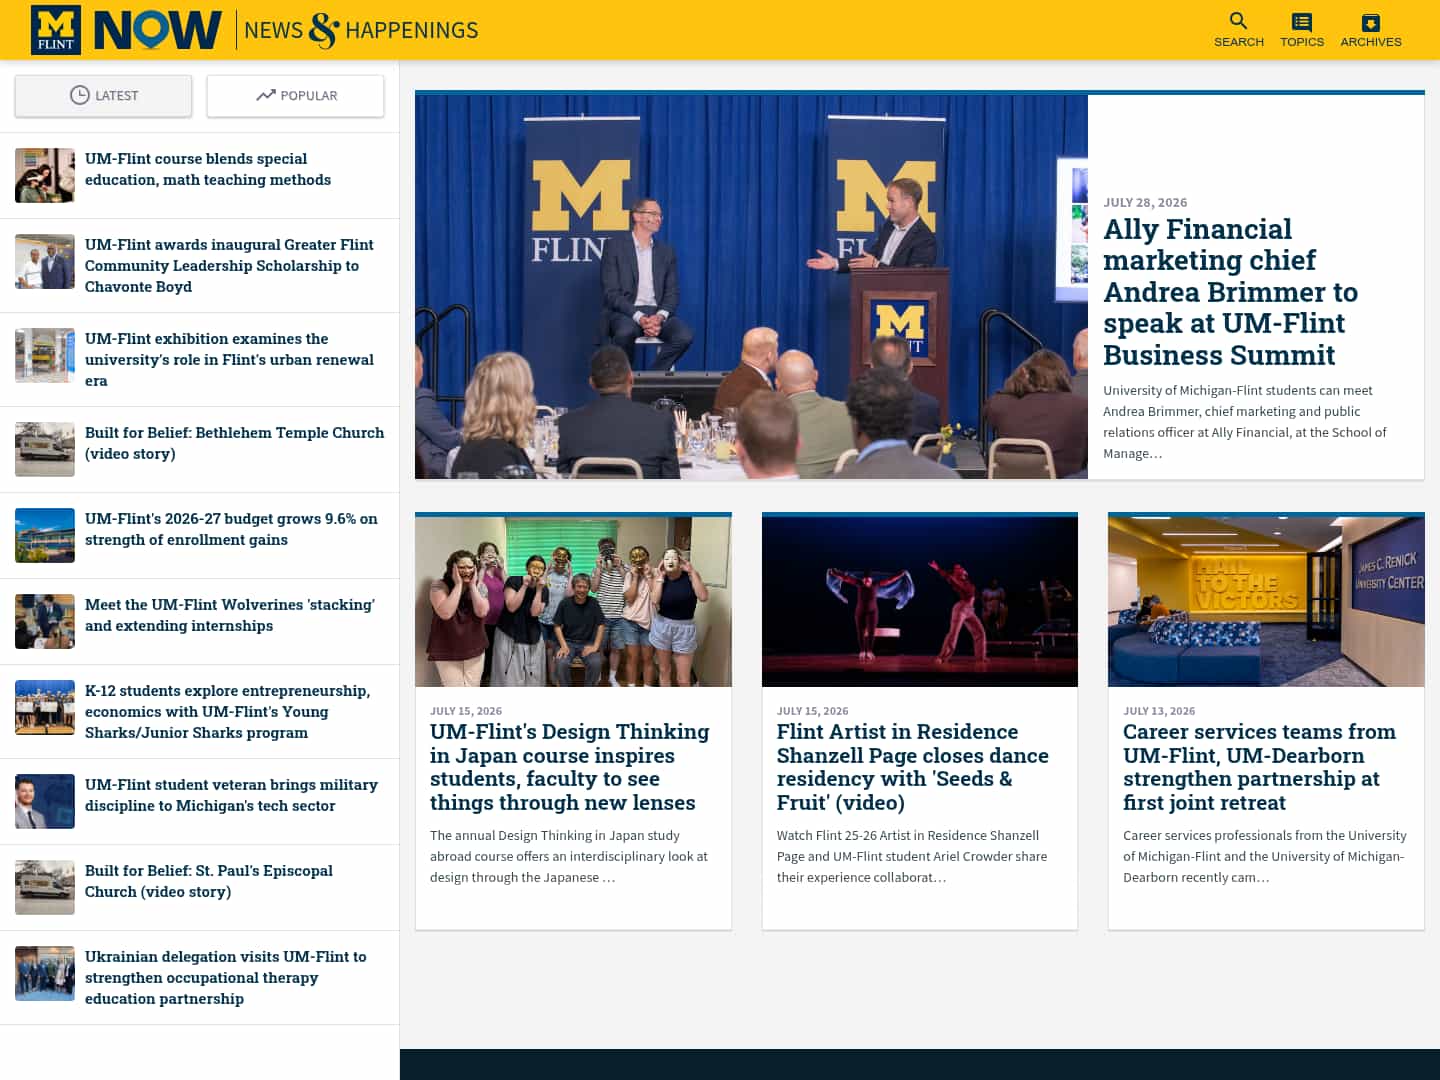This screenshot has width=1440, height=1080.
Task: Click thumbnail for Bethlehem Temple Church story
Action: [45, 449]
